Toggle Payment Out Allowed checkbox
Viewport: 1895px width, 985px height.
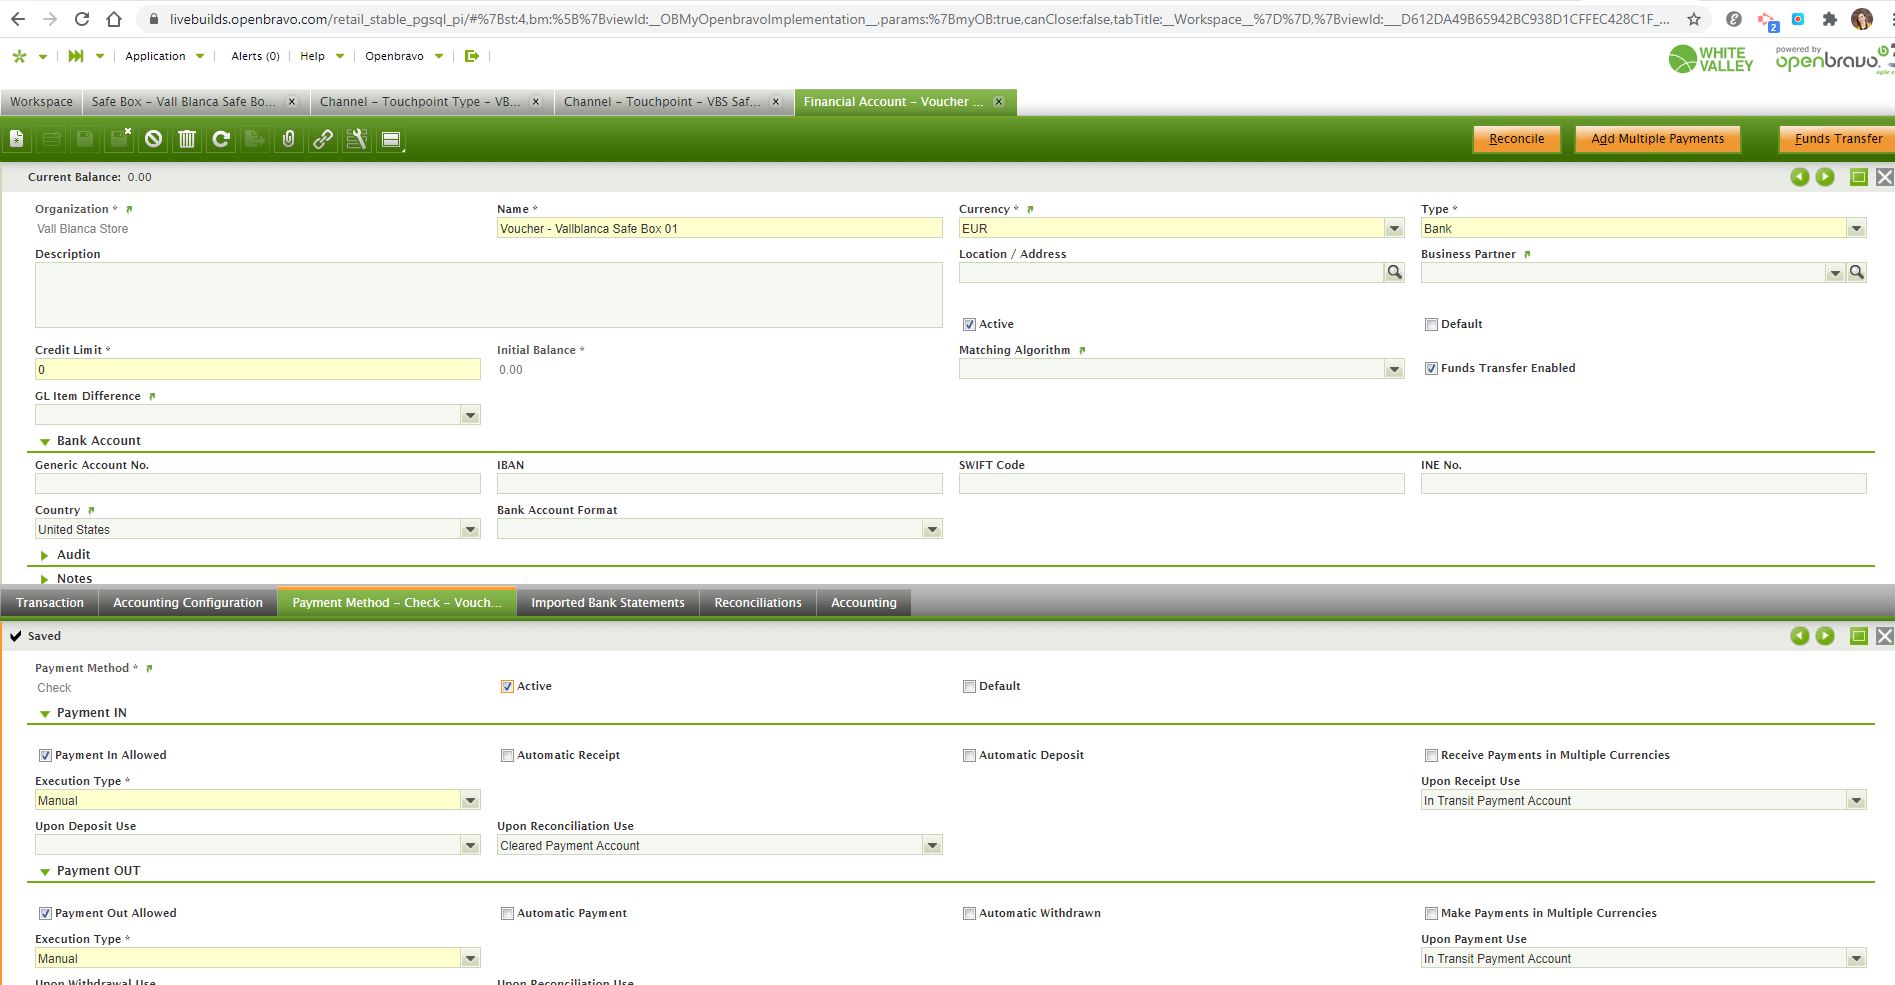[x=45, y=913]
